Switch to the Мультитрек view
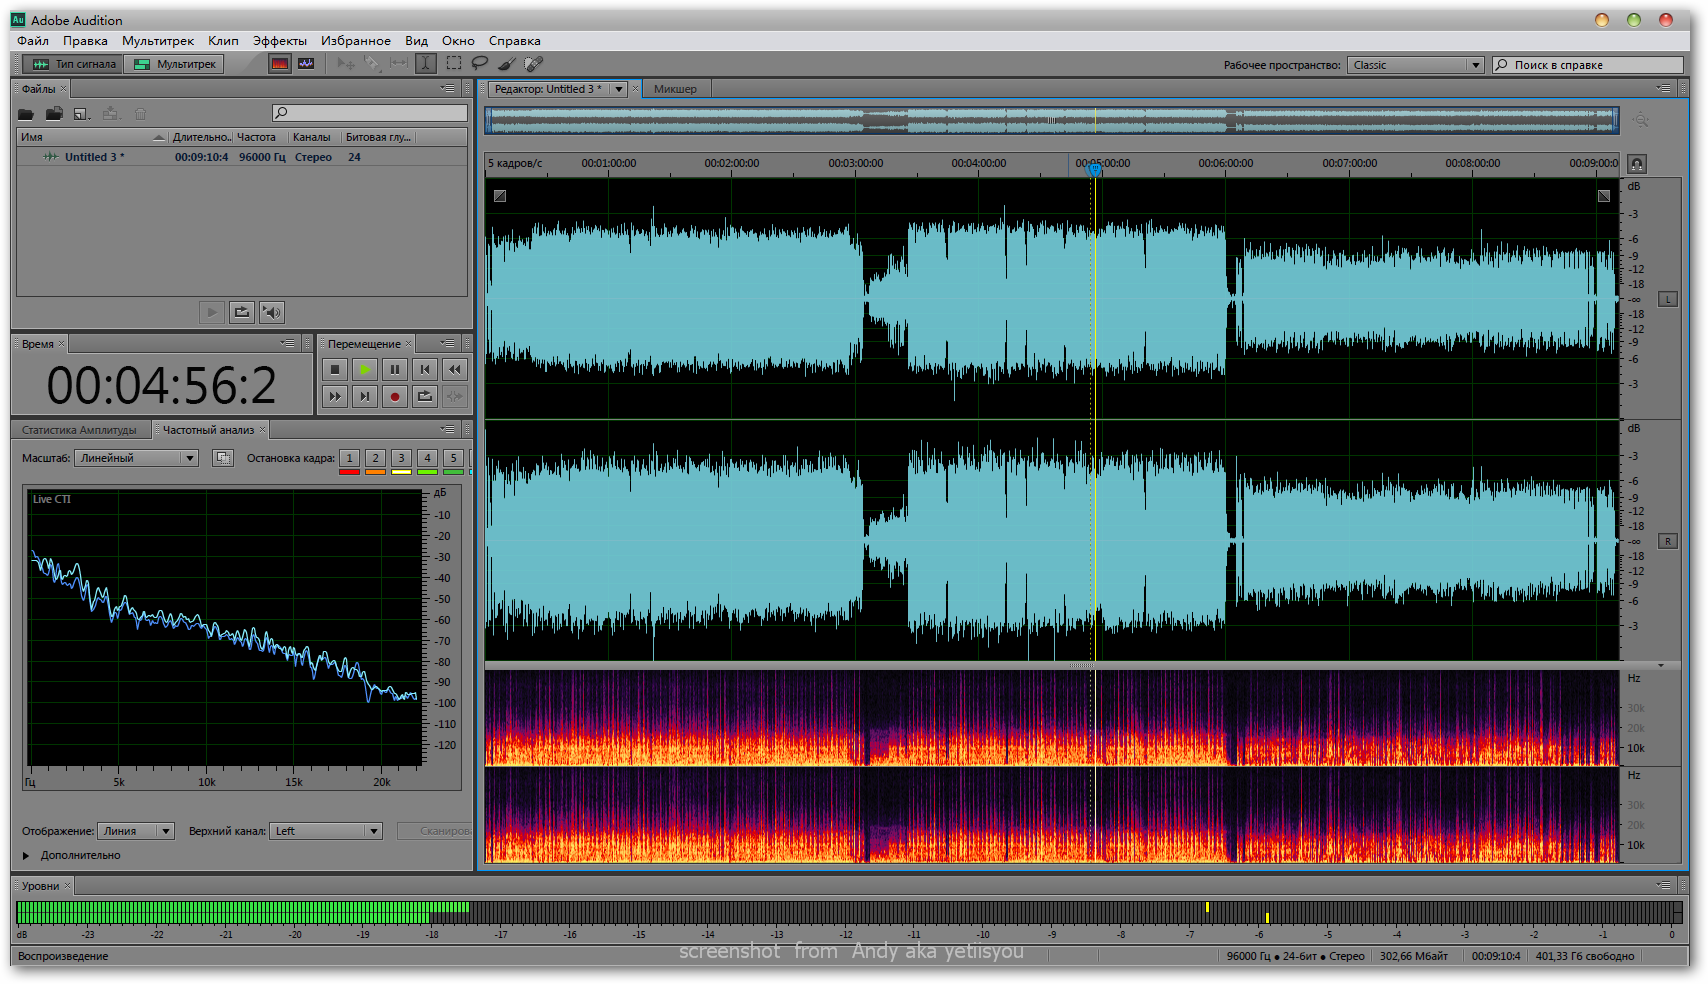The width and height of the screenshot is (1708, 984). (175, 64)
